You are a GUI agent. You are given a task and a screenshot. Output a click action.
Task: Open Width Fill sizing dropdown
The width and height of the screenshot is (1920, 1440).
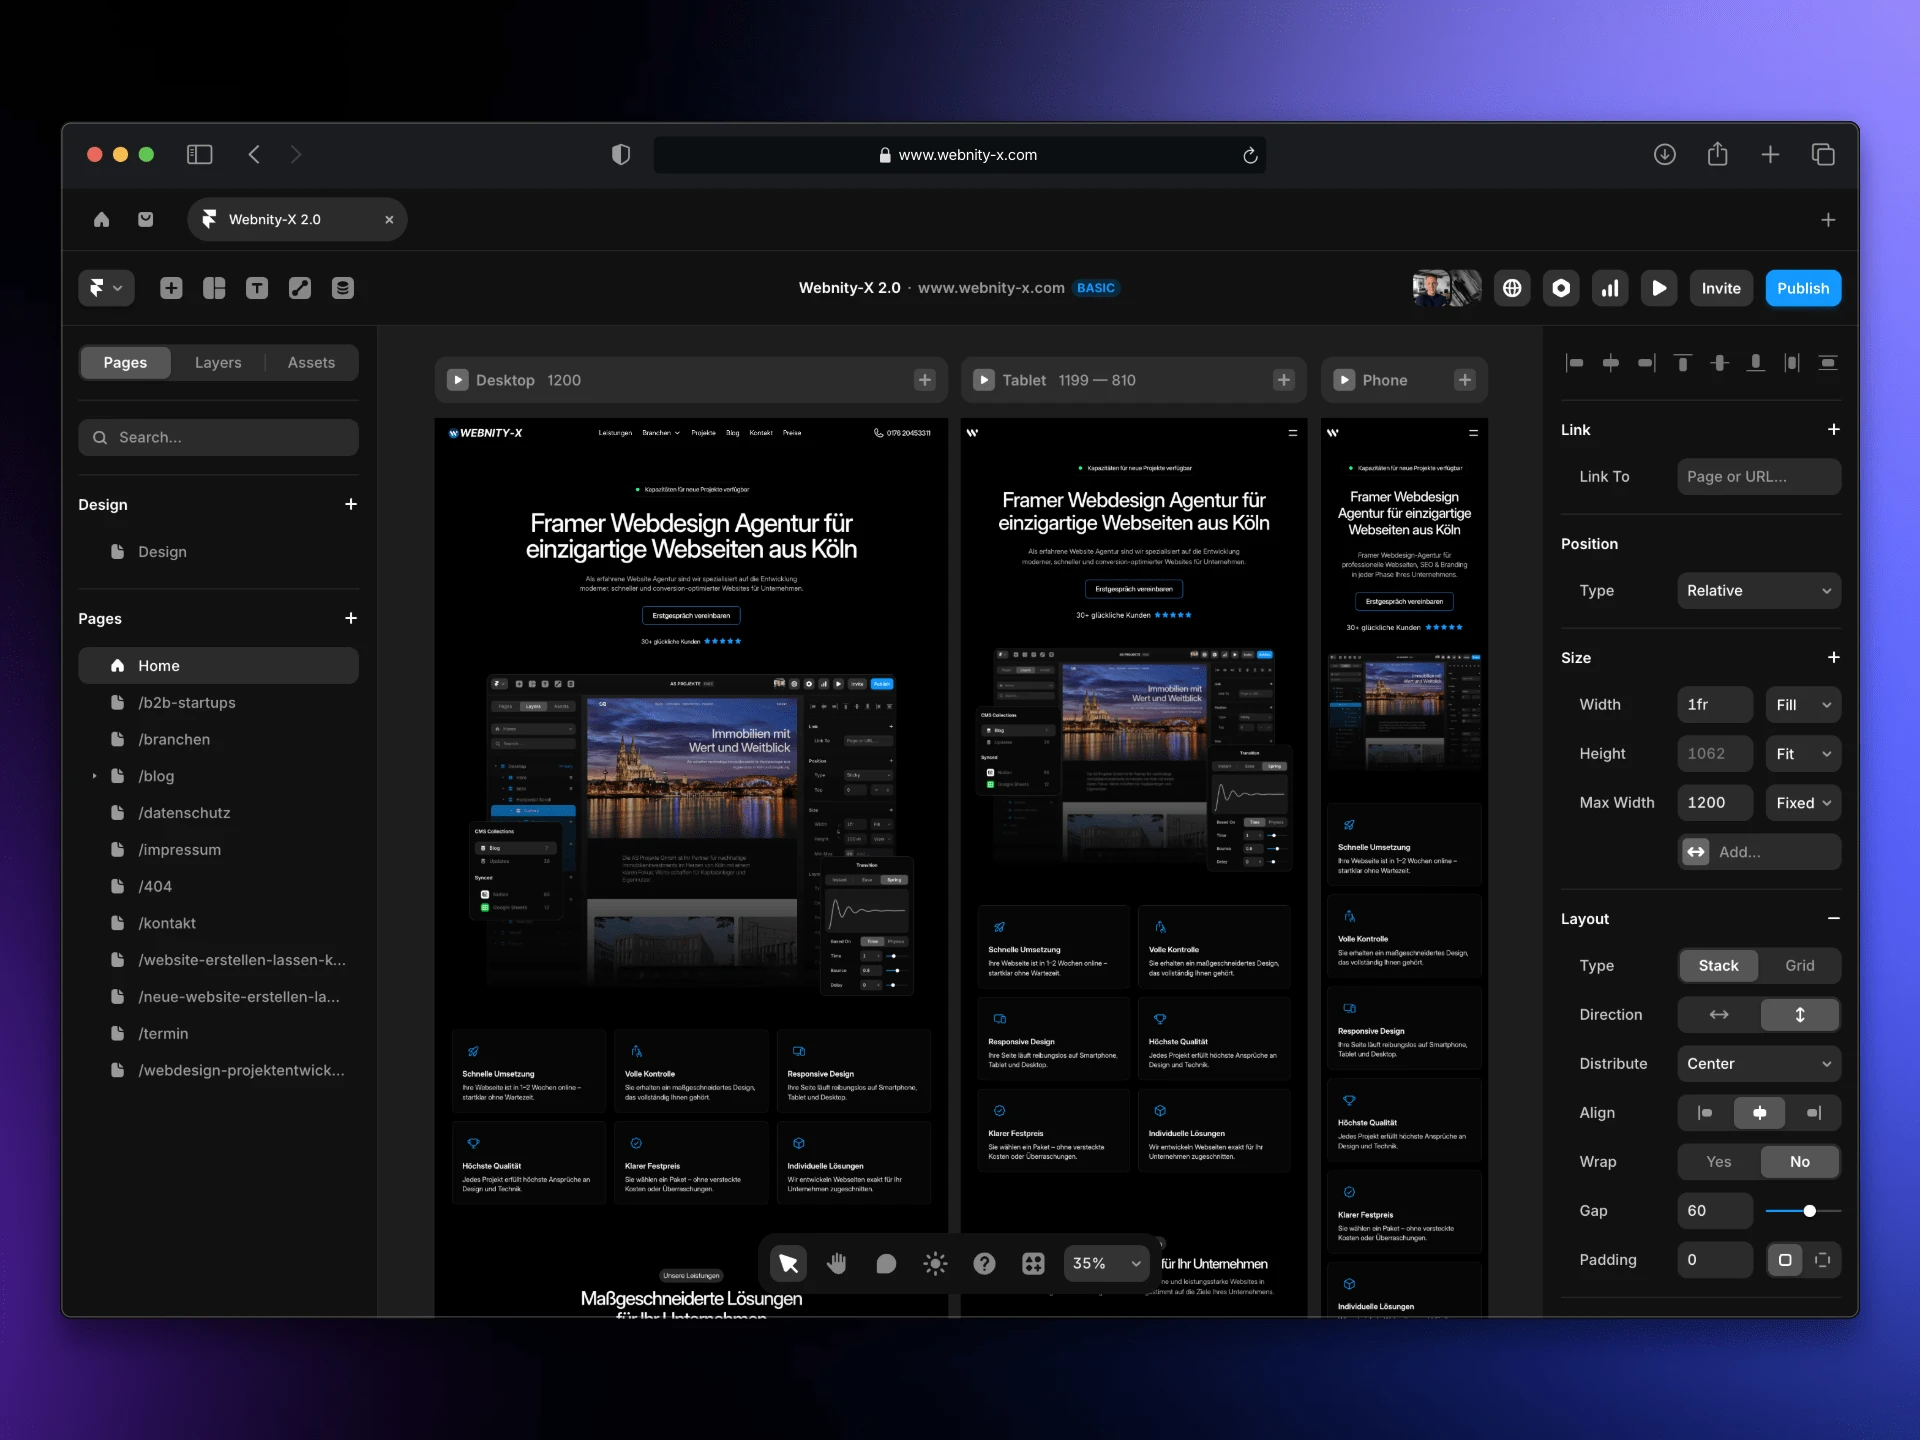(x=1803, y=704)
